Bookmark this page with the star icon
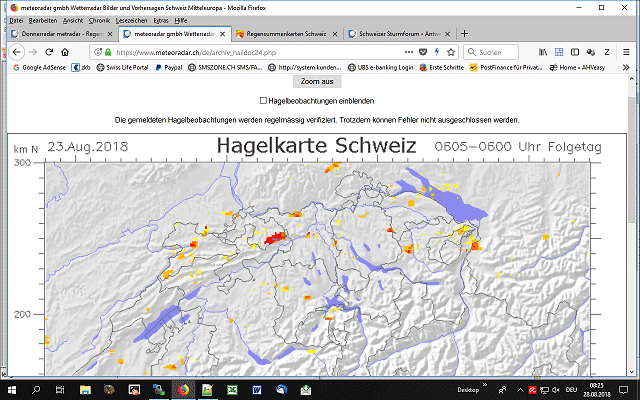Viewport: 640px width, 400px height. (453, 52)
